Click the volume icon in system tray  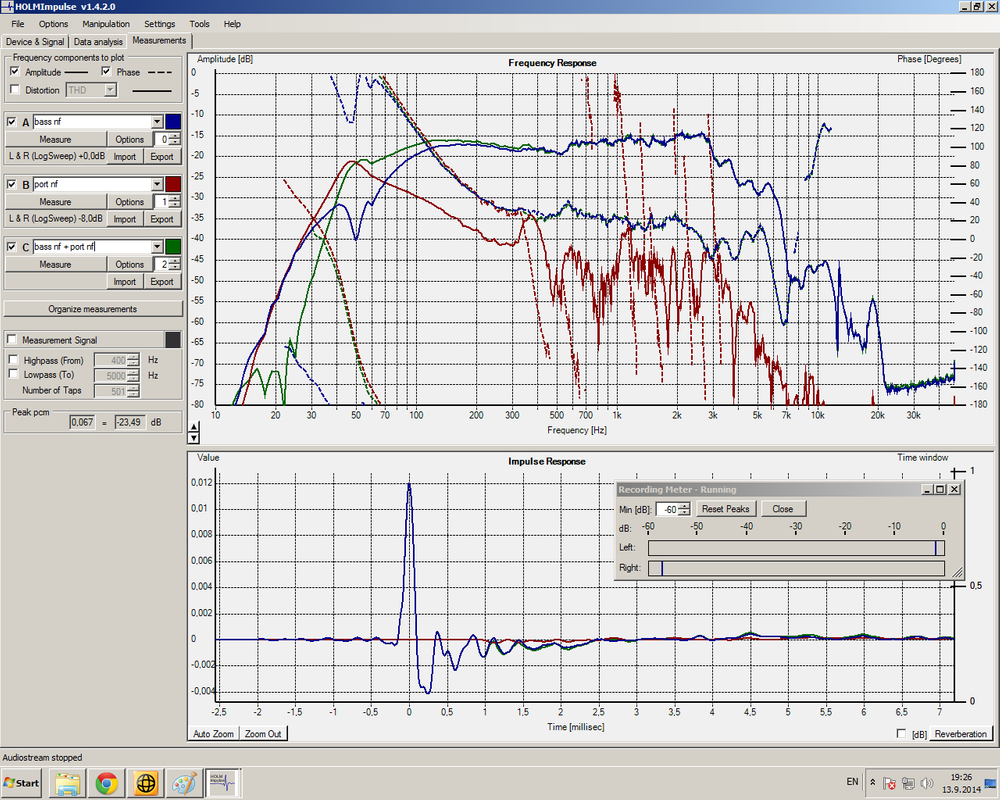(x=927, y=783)
